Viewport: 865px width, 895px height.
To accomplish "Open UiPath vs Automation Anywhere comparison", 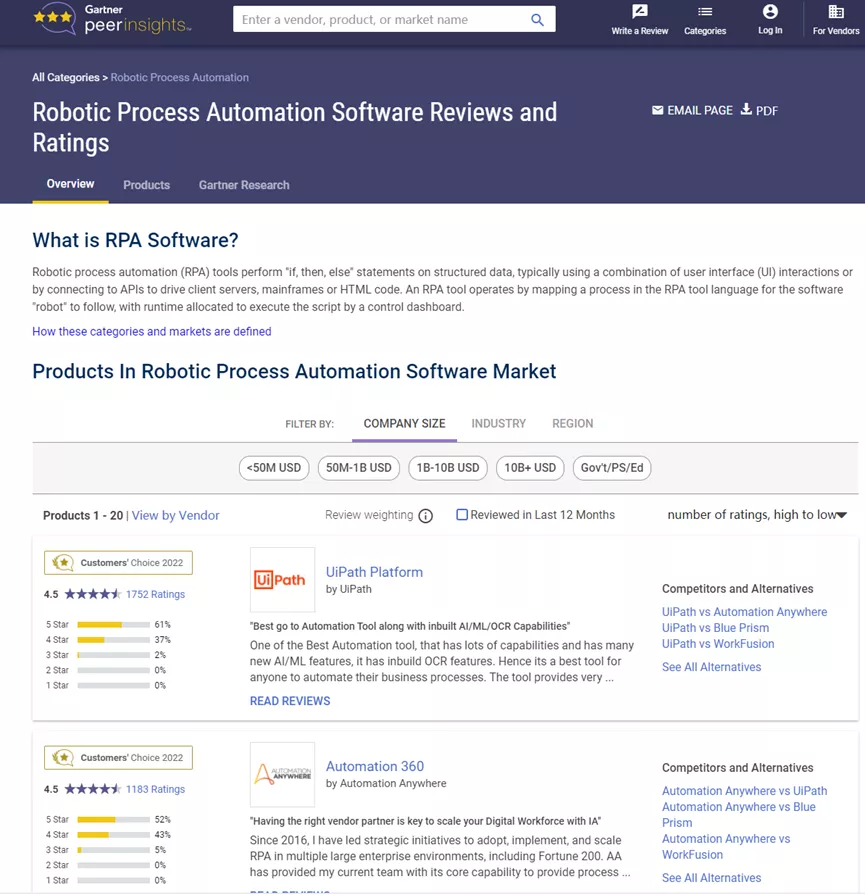I will (x=745, y=612).
